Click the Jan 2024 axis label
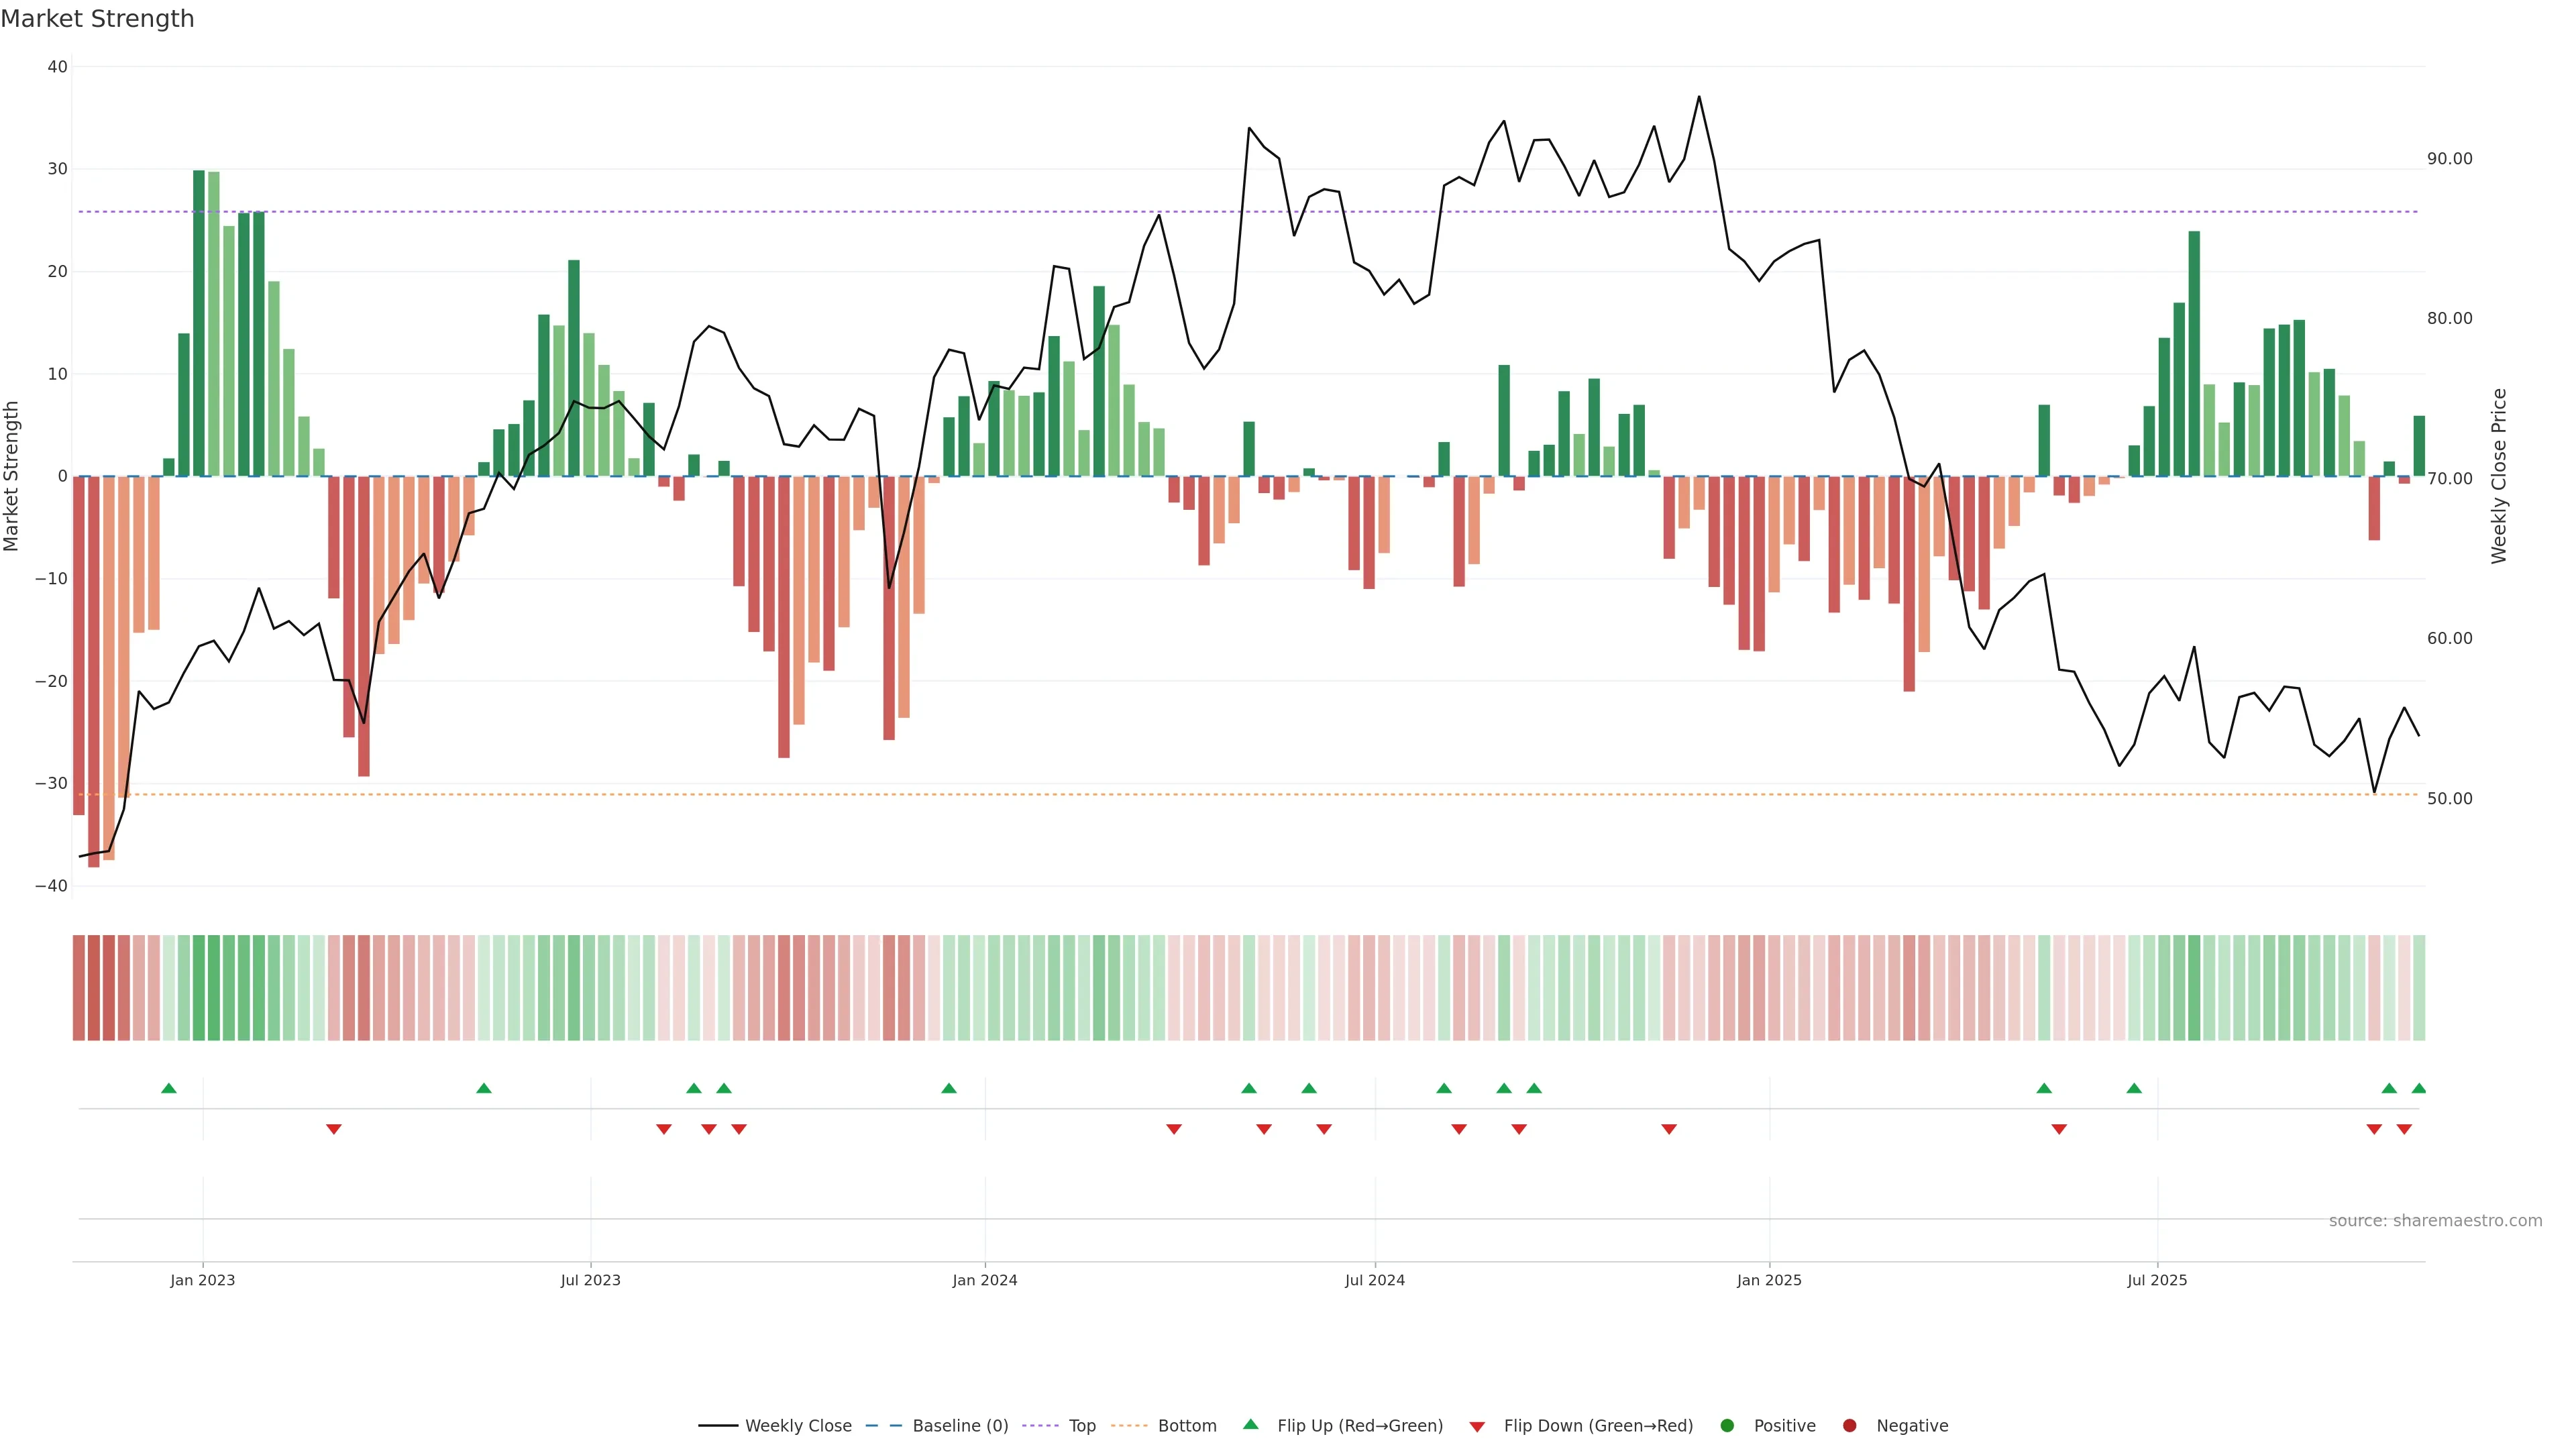2576x1449 pixels. pyautogui.click(x=984, y=1280)
